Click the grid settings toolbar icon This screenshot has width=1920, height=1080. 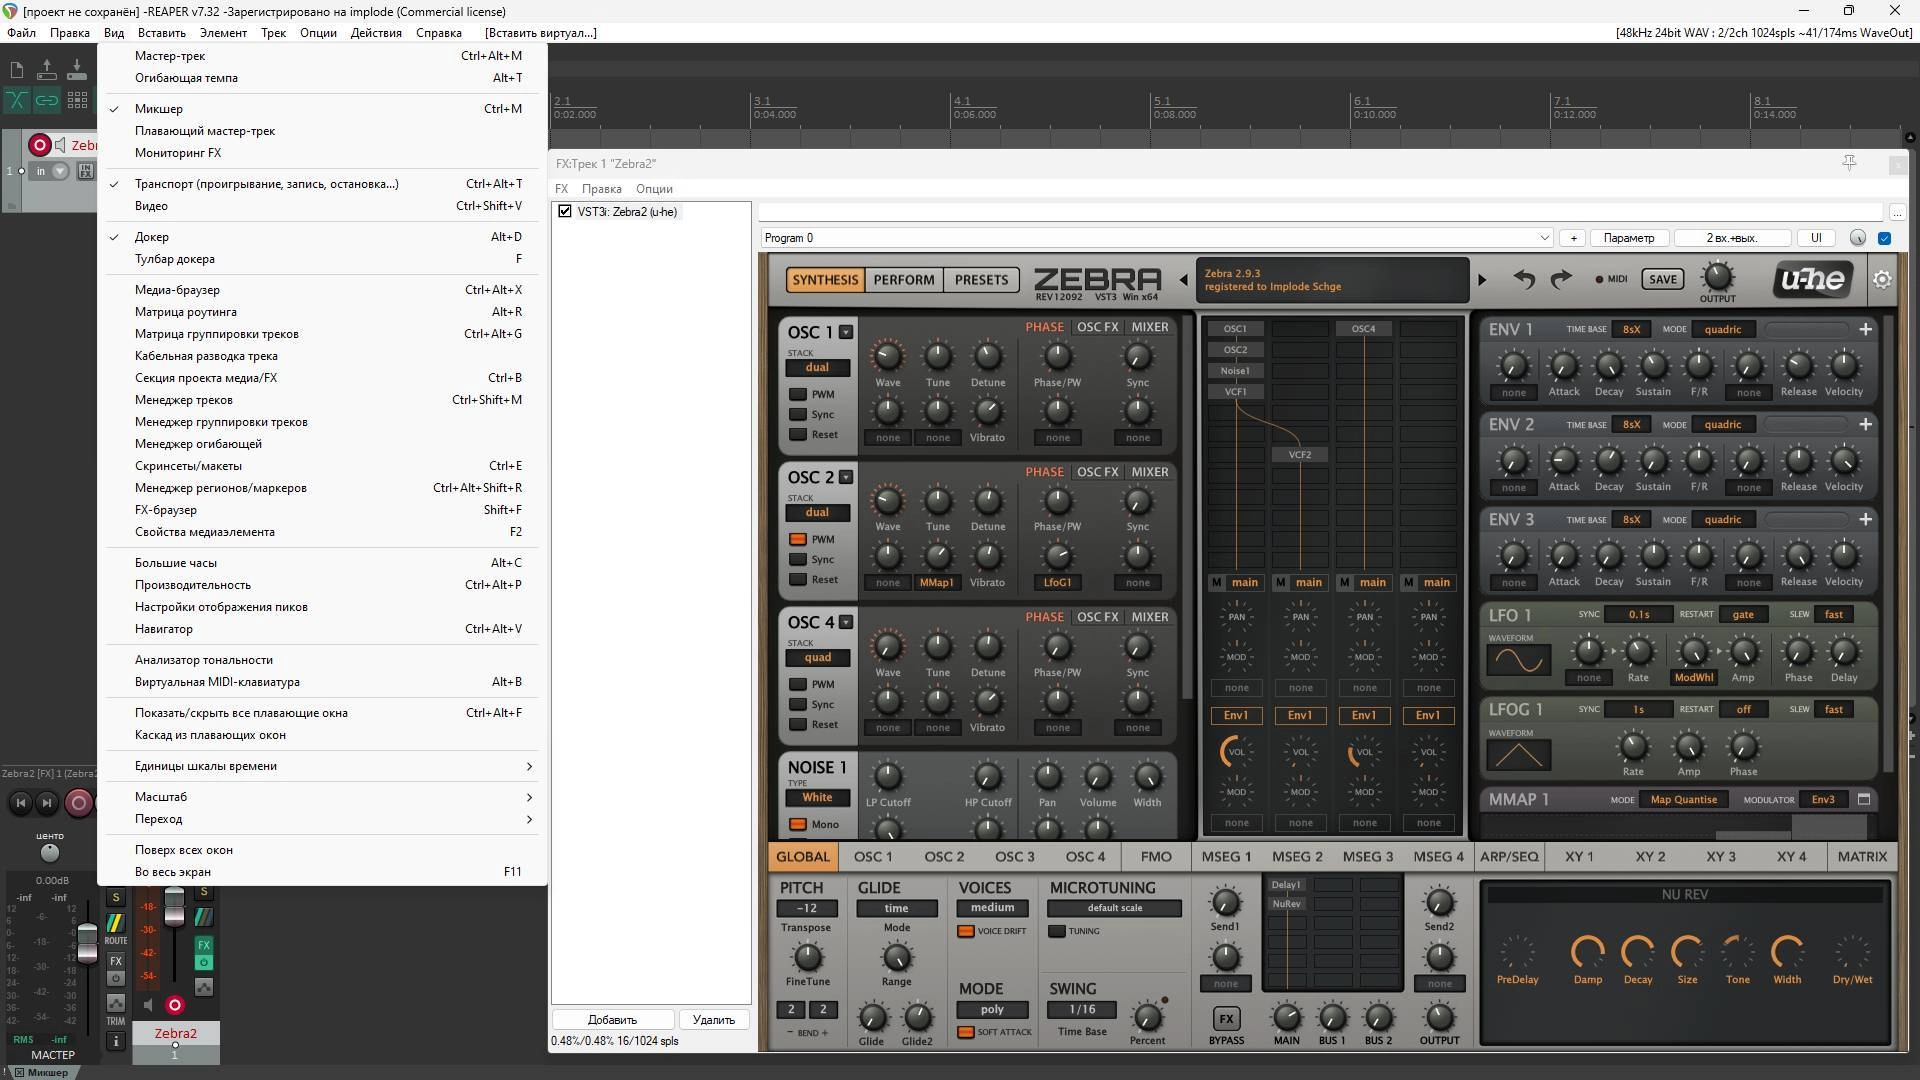77,100
